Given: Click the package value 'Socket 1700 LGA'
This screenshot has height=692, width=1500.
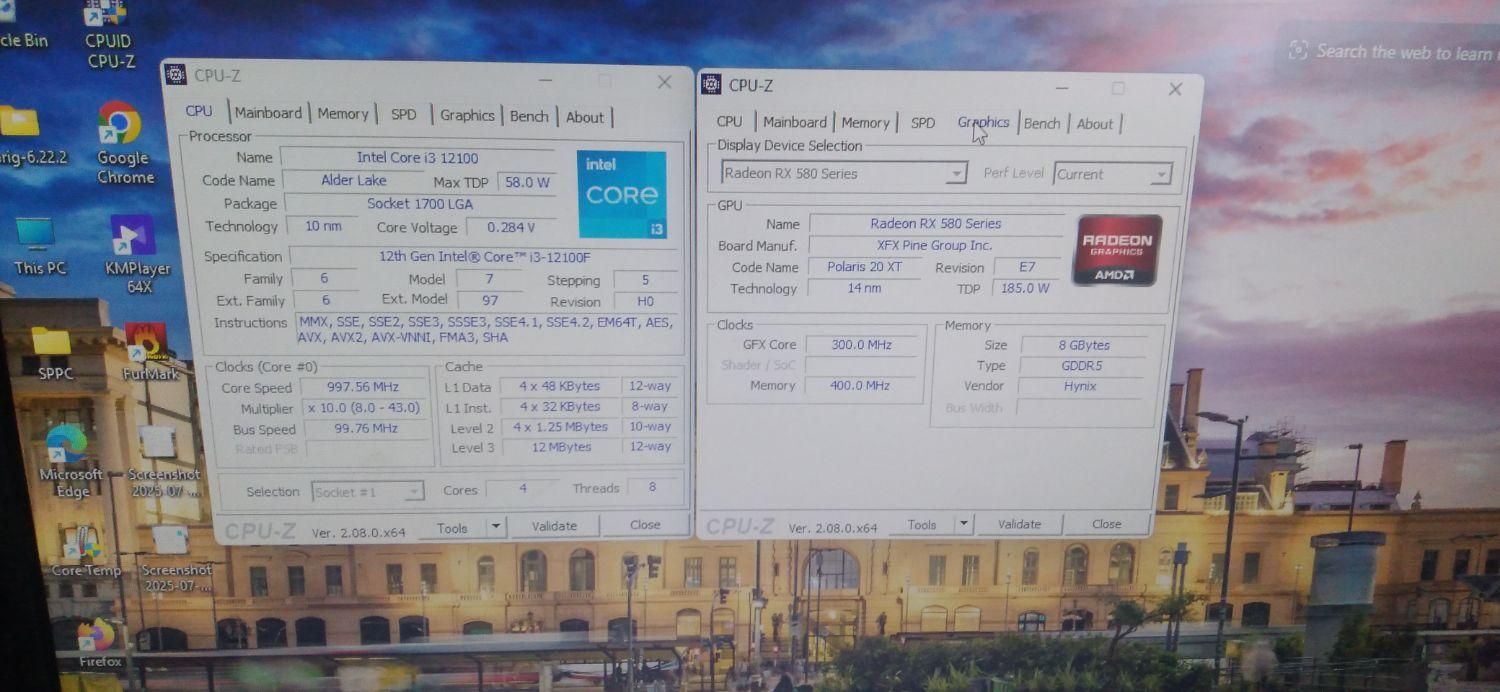Looking at the screenshot, I should coord(419,203).
